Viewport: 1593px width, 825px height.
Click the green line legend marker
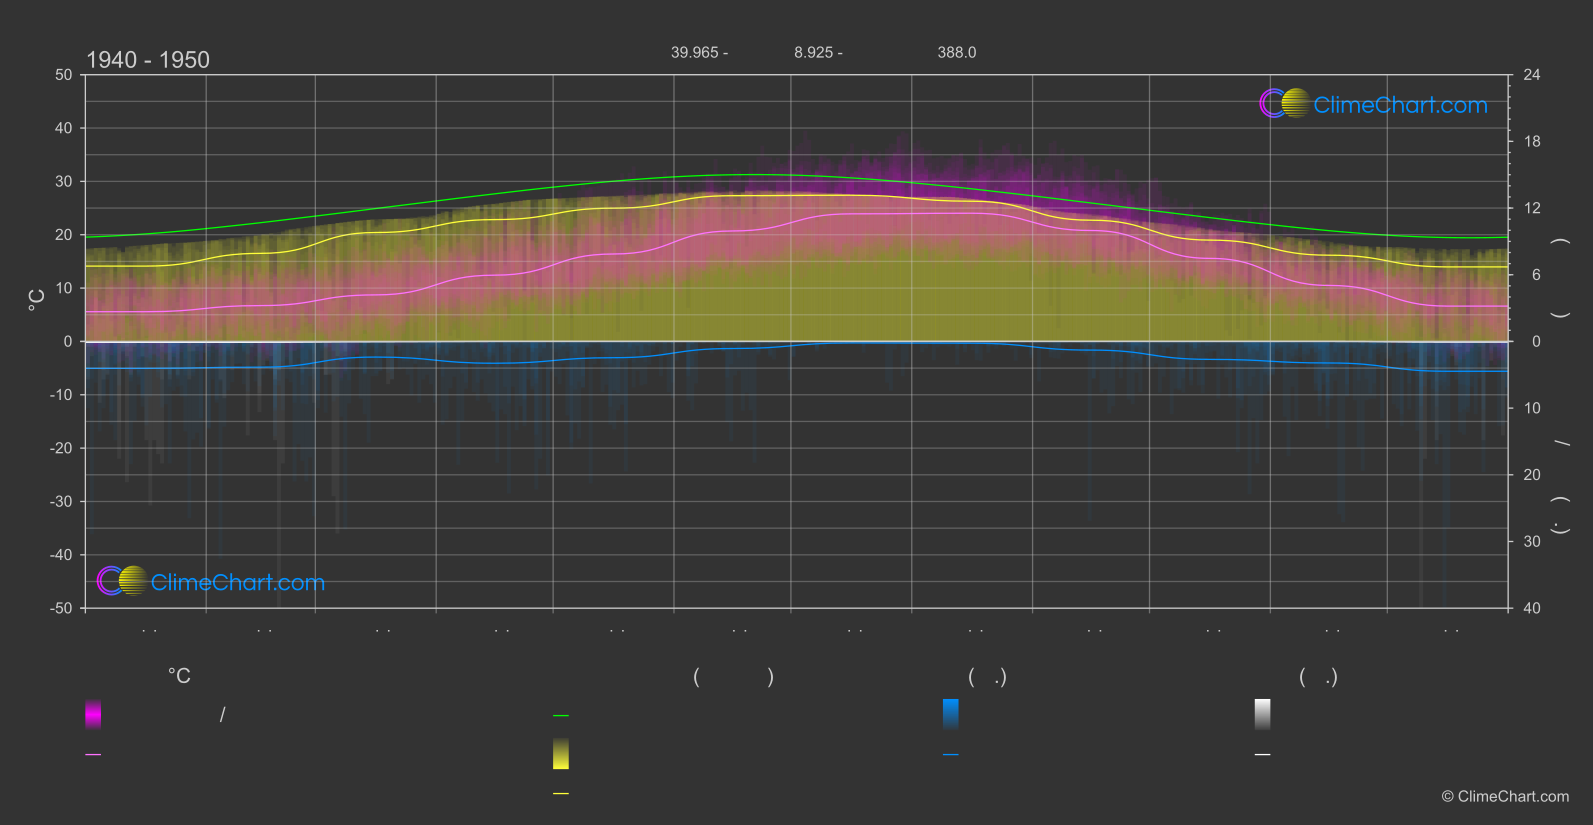pos(561,716)
